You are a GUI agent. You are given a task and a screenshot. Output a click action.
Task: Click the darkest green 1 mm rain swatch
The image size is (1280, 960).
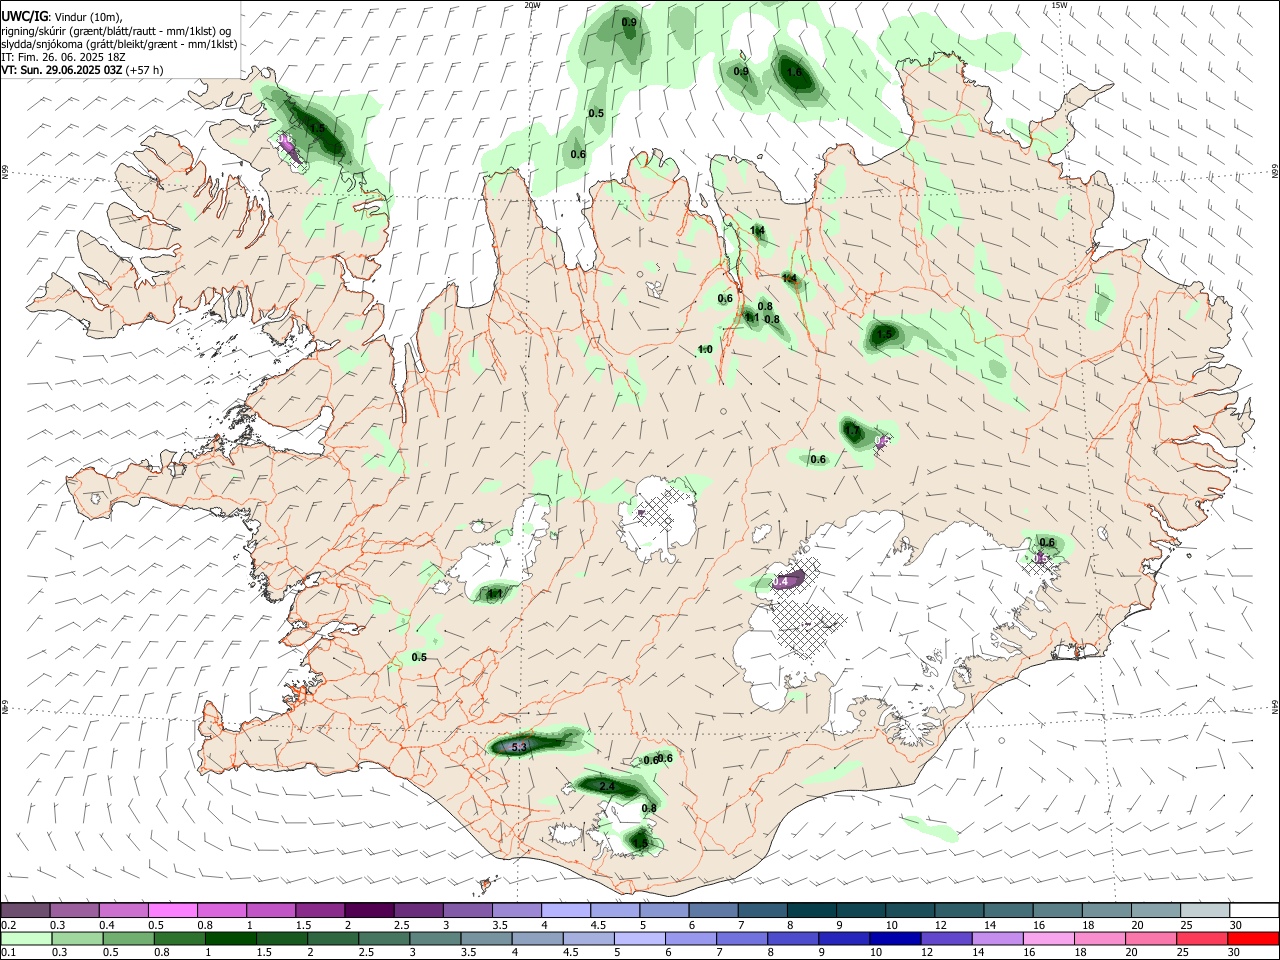(230, 938)
